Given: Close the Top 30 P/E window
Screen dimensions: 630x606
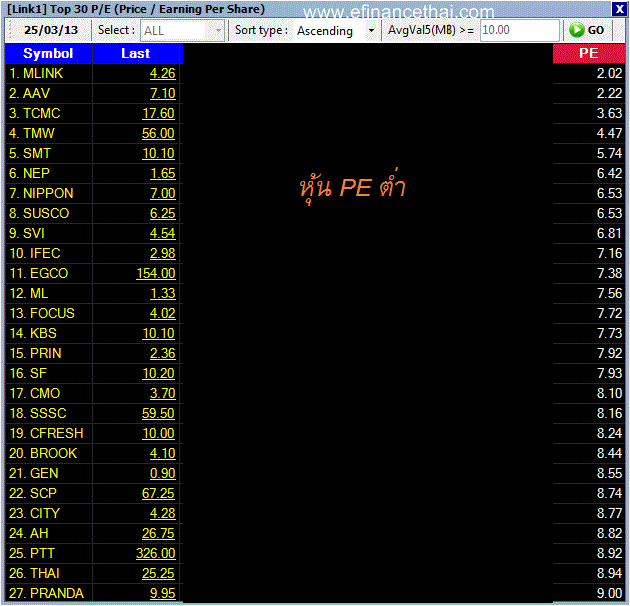Looking at the screenshot, I should coord(619,9).
